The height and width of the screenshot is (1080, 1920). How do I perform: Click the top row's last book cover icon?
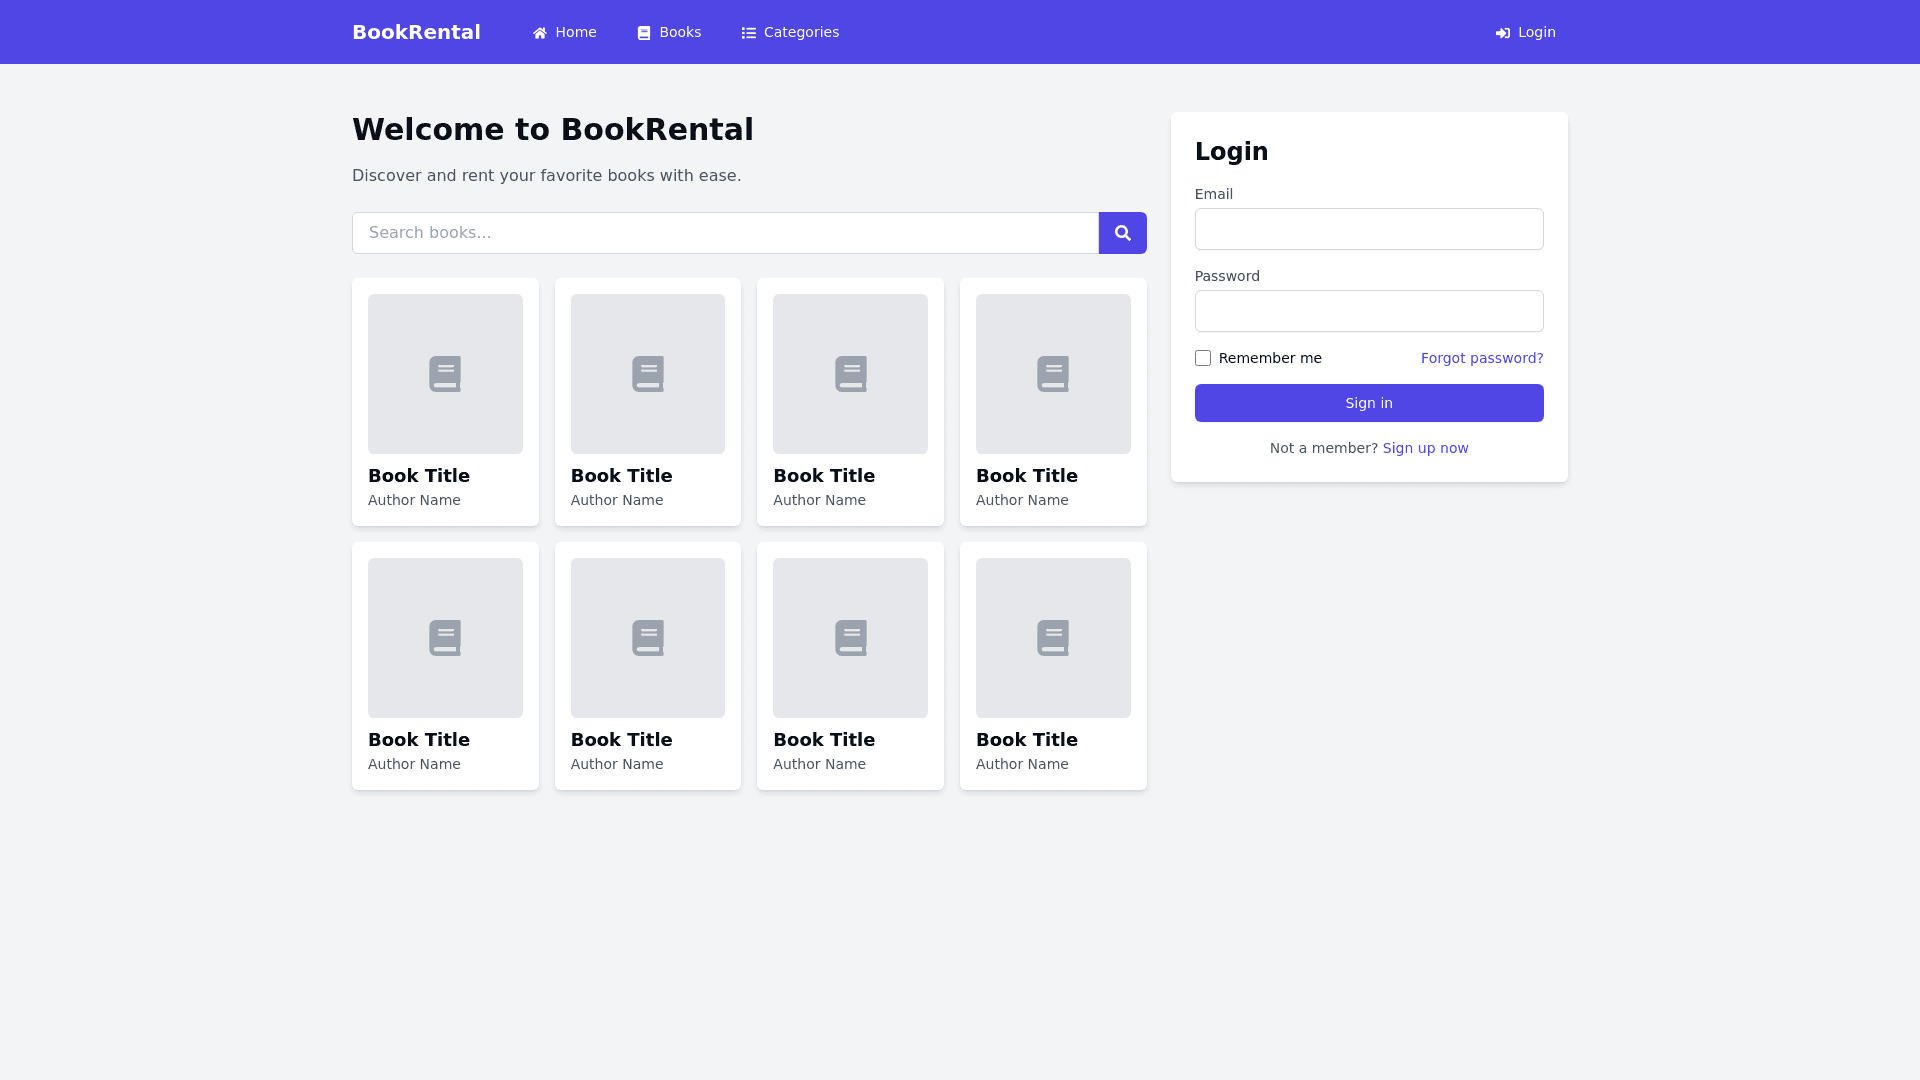coord(1053,374)
